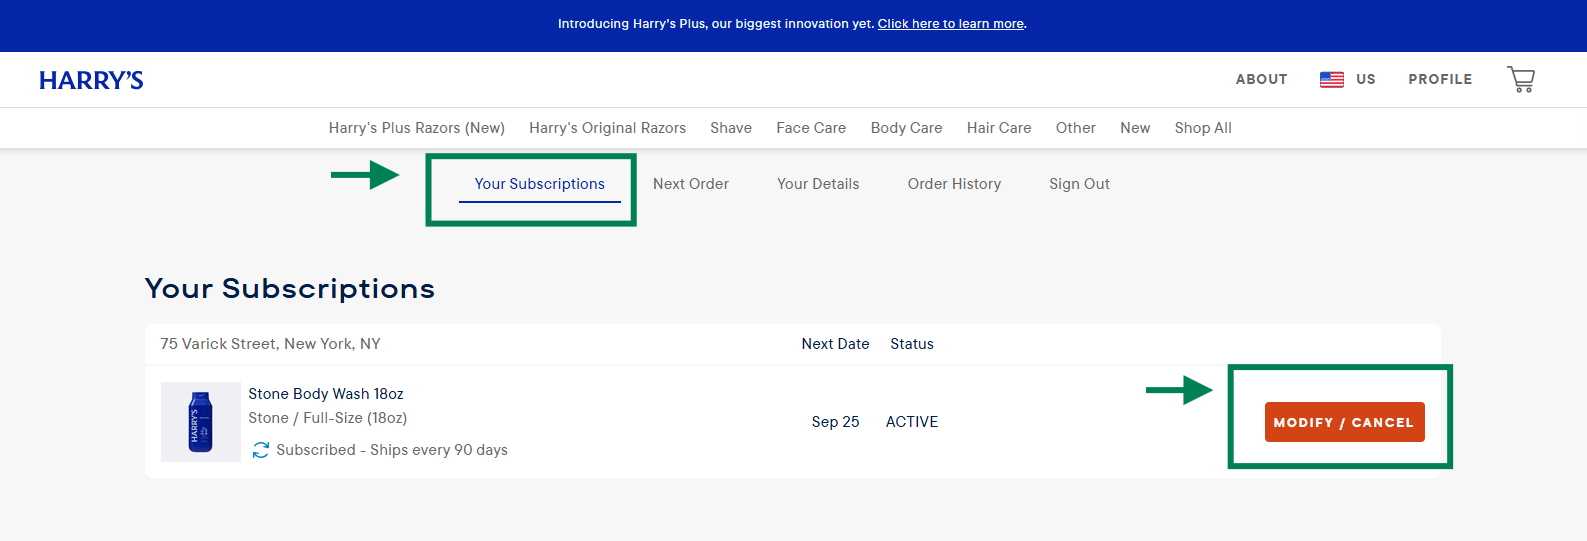Open Stone Body Wash product thumbnail
Viewport: 1587px width, 541px height.
(x=201, y=422)
